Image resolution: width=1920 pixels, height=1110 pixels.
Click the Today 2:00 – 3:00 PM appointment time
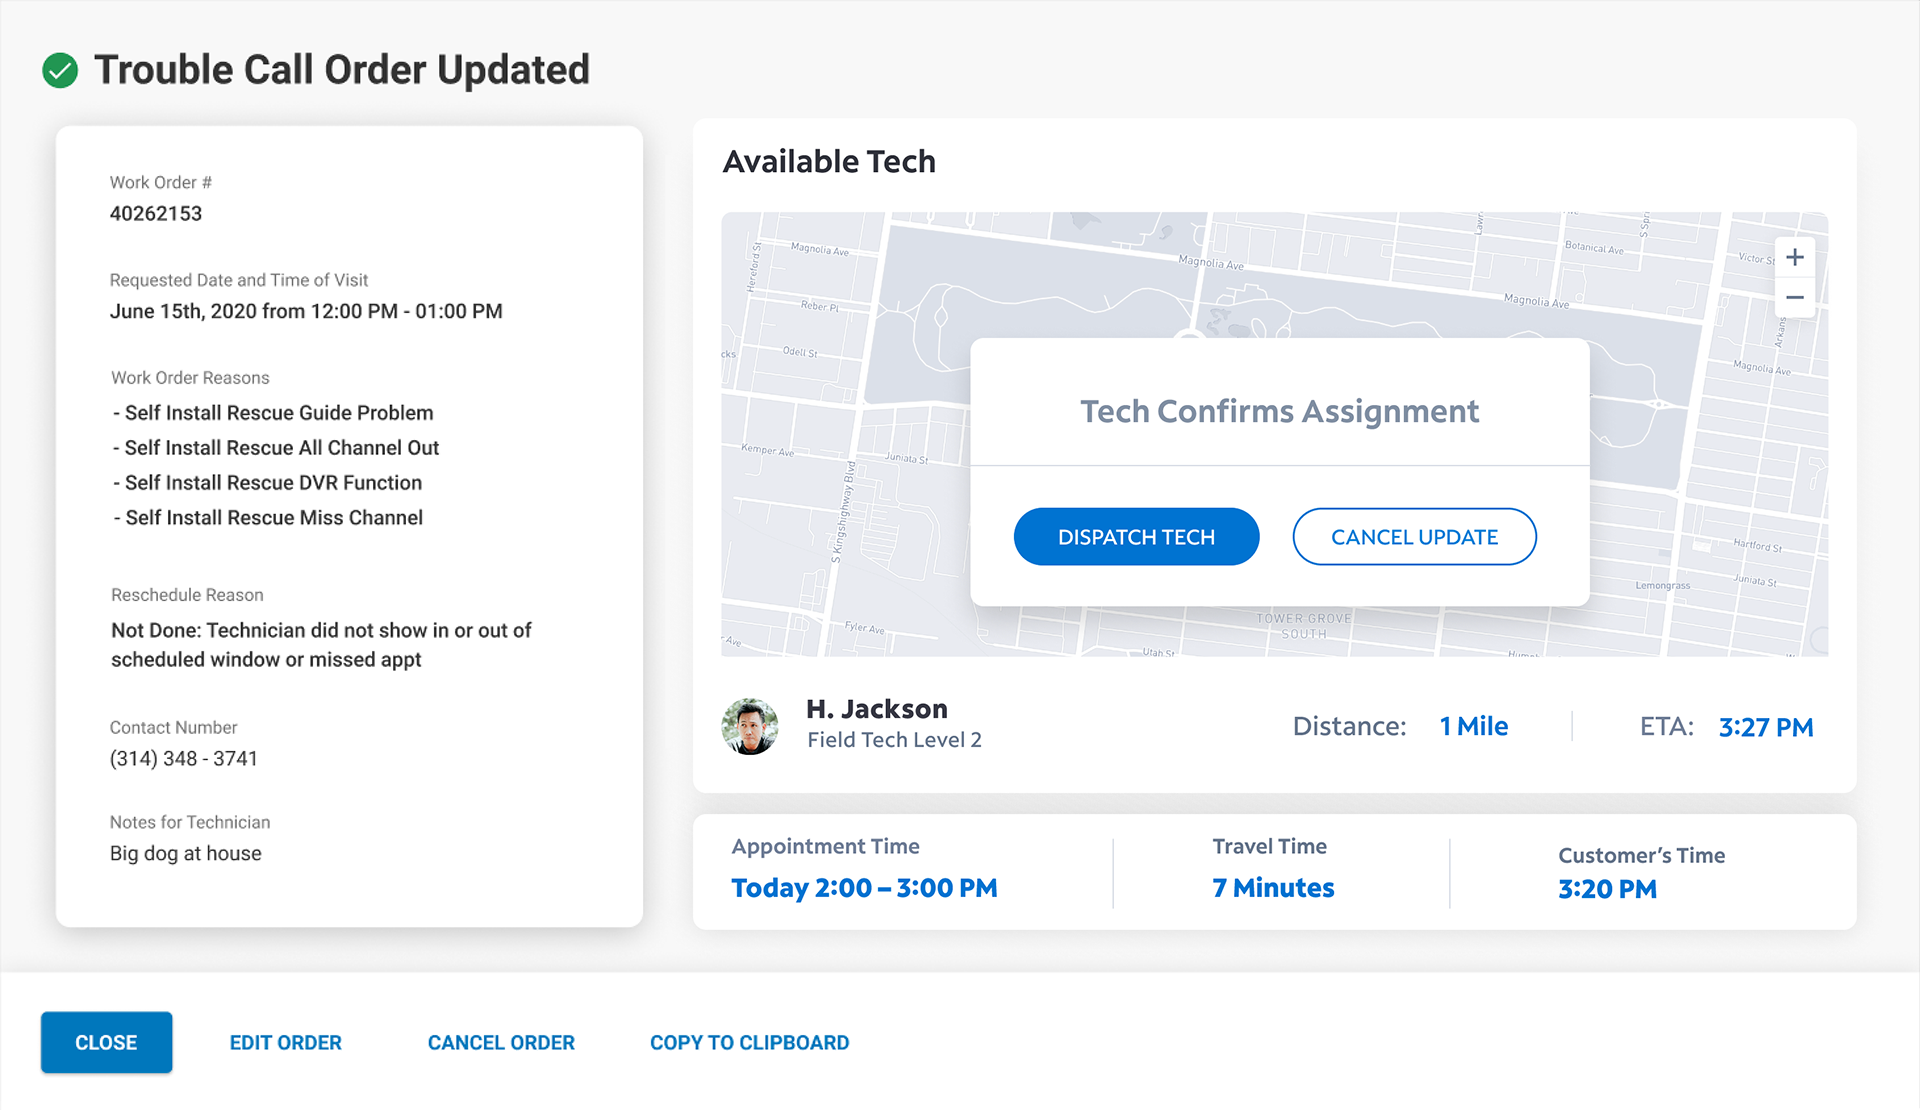(864, 888)
